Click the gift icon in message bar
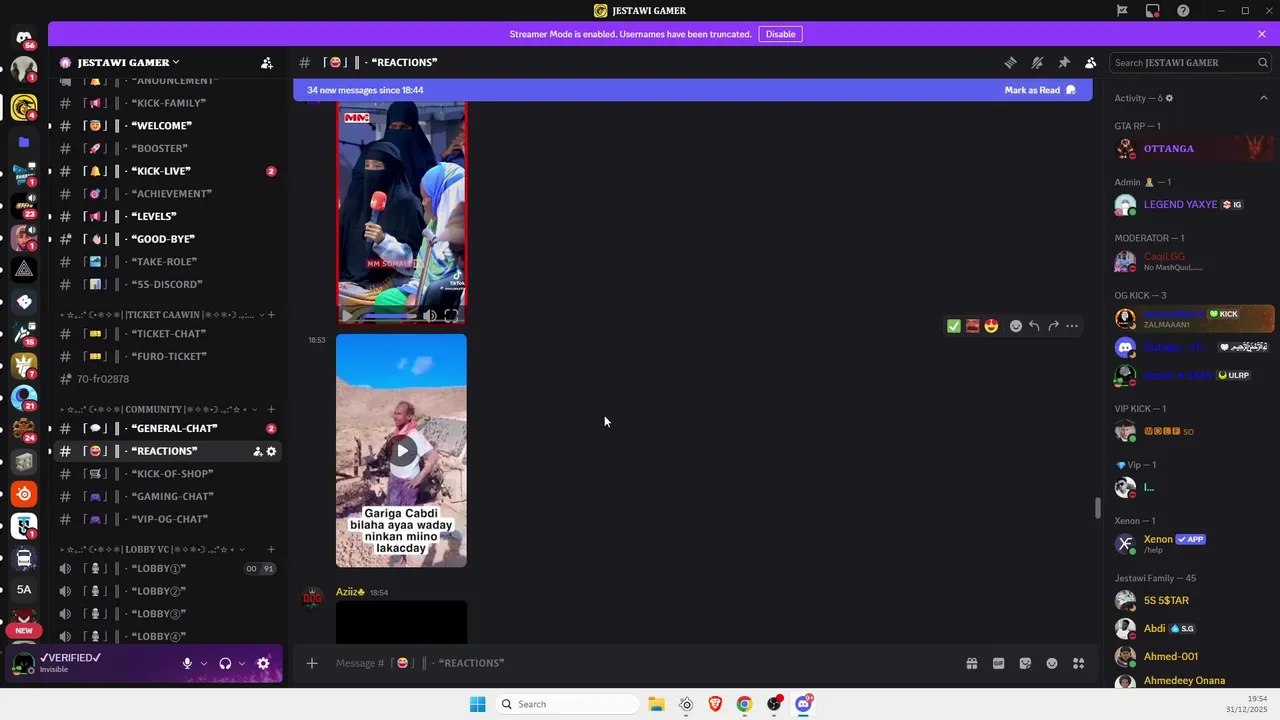This screenshot has height=720, width=1280. pos(971,663)
